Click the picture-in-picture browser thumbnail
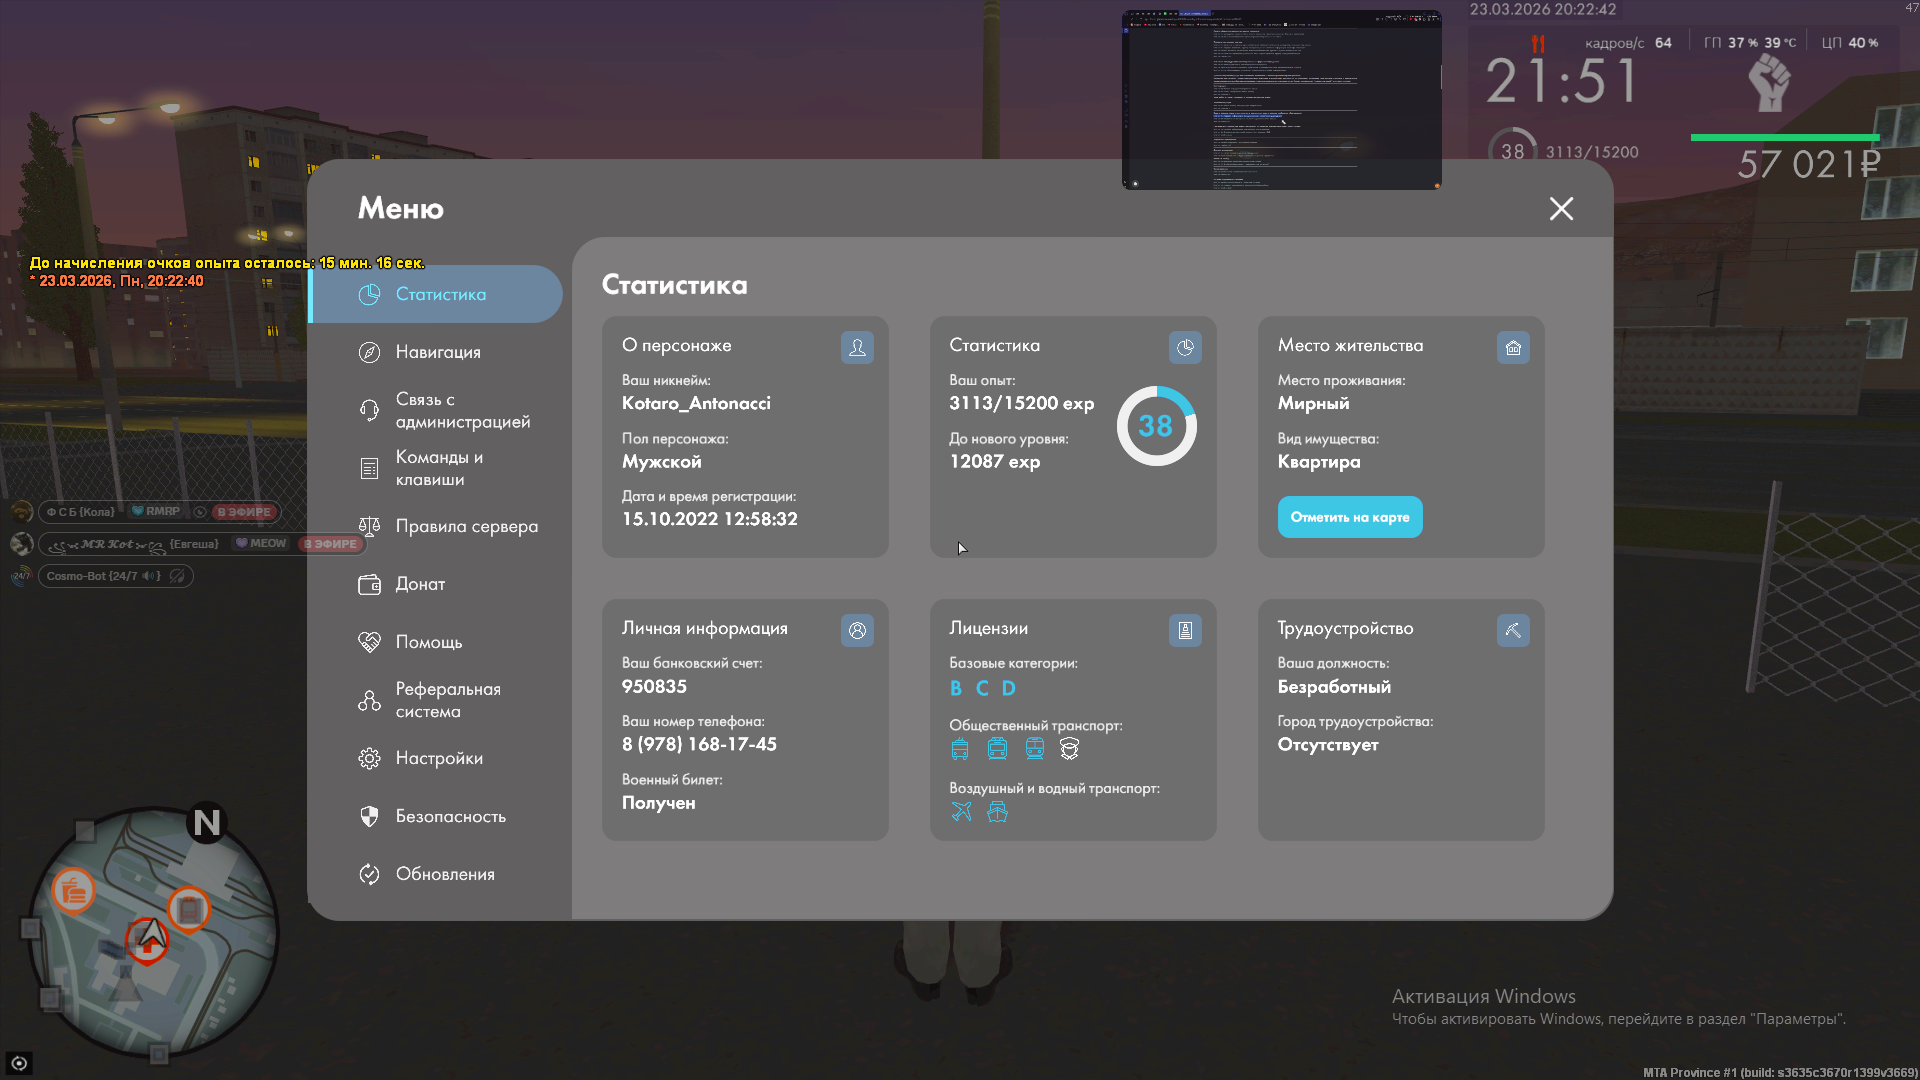 1281,100
